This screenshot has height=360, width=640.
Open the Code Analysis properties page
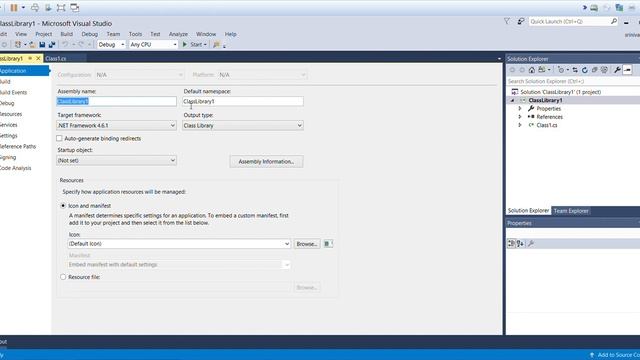pos(16,168)
